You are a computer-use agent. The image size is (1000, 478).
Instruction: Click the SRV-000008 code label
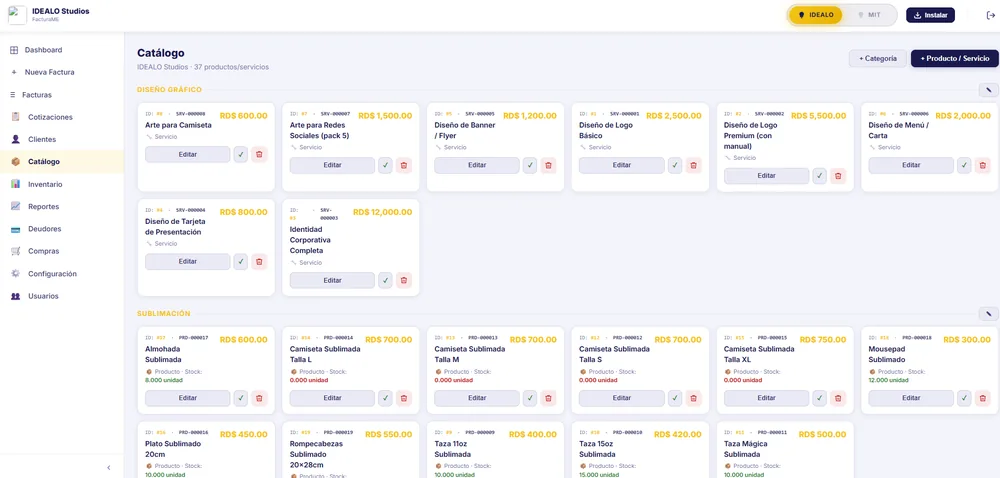pyautogui.click(x=191, y=114)
